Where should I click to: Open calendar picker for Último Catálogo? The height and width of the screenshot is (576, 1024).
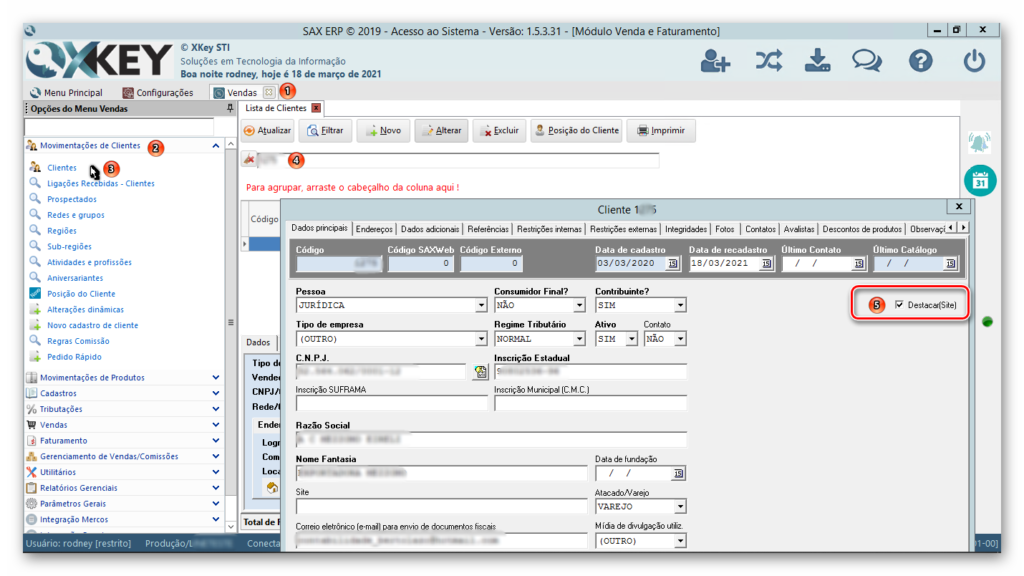[950, 263]
